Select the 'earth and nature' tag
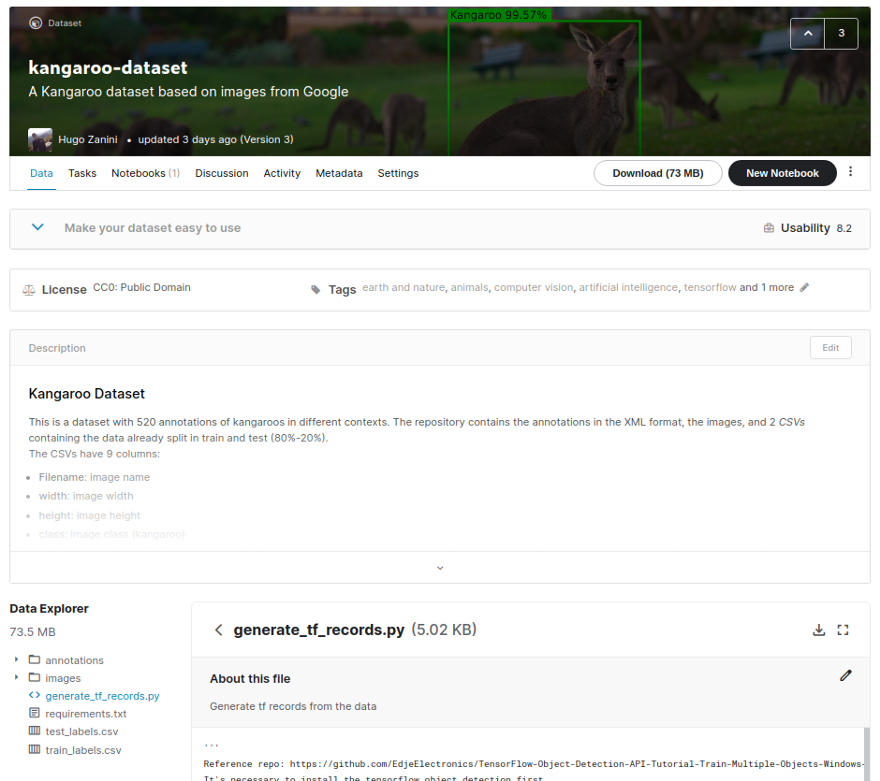Screen dimensions: 880x781 pyautogui.click(x=404, y=287)
